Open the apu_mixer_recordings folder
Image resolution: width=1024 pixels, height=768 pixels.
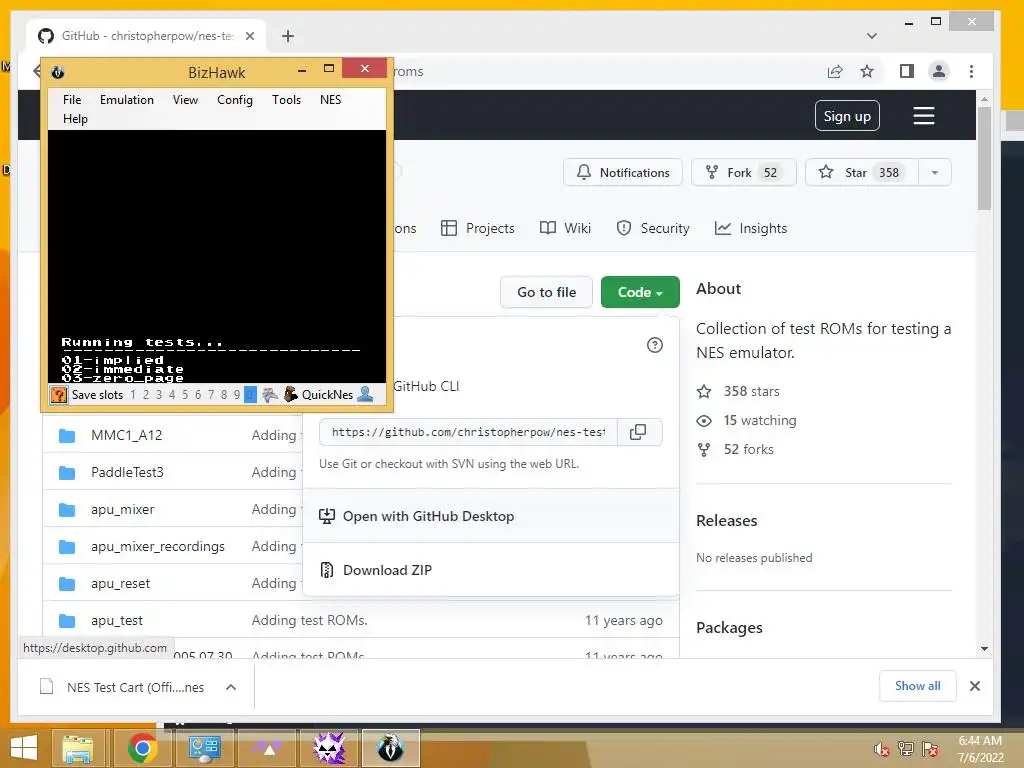click(158, 547)
